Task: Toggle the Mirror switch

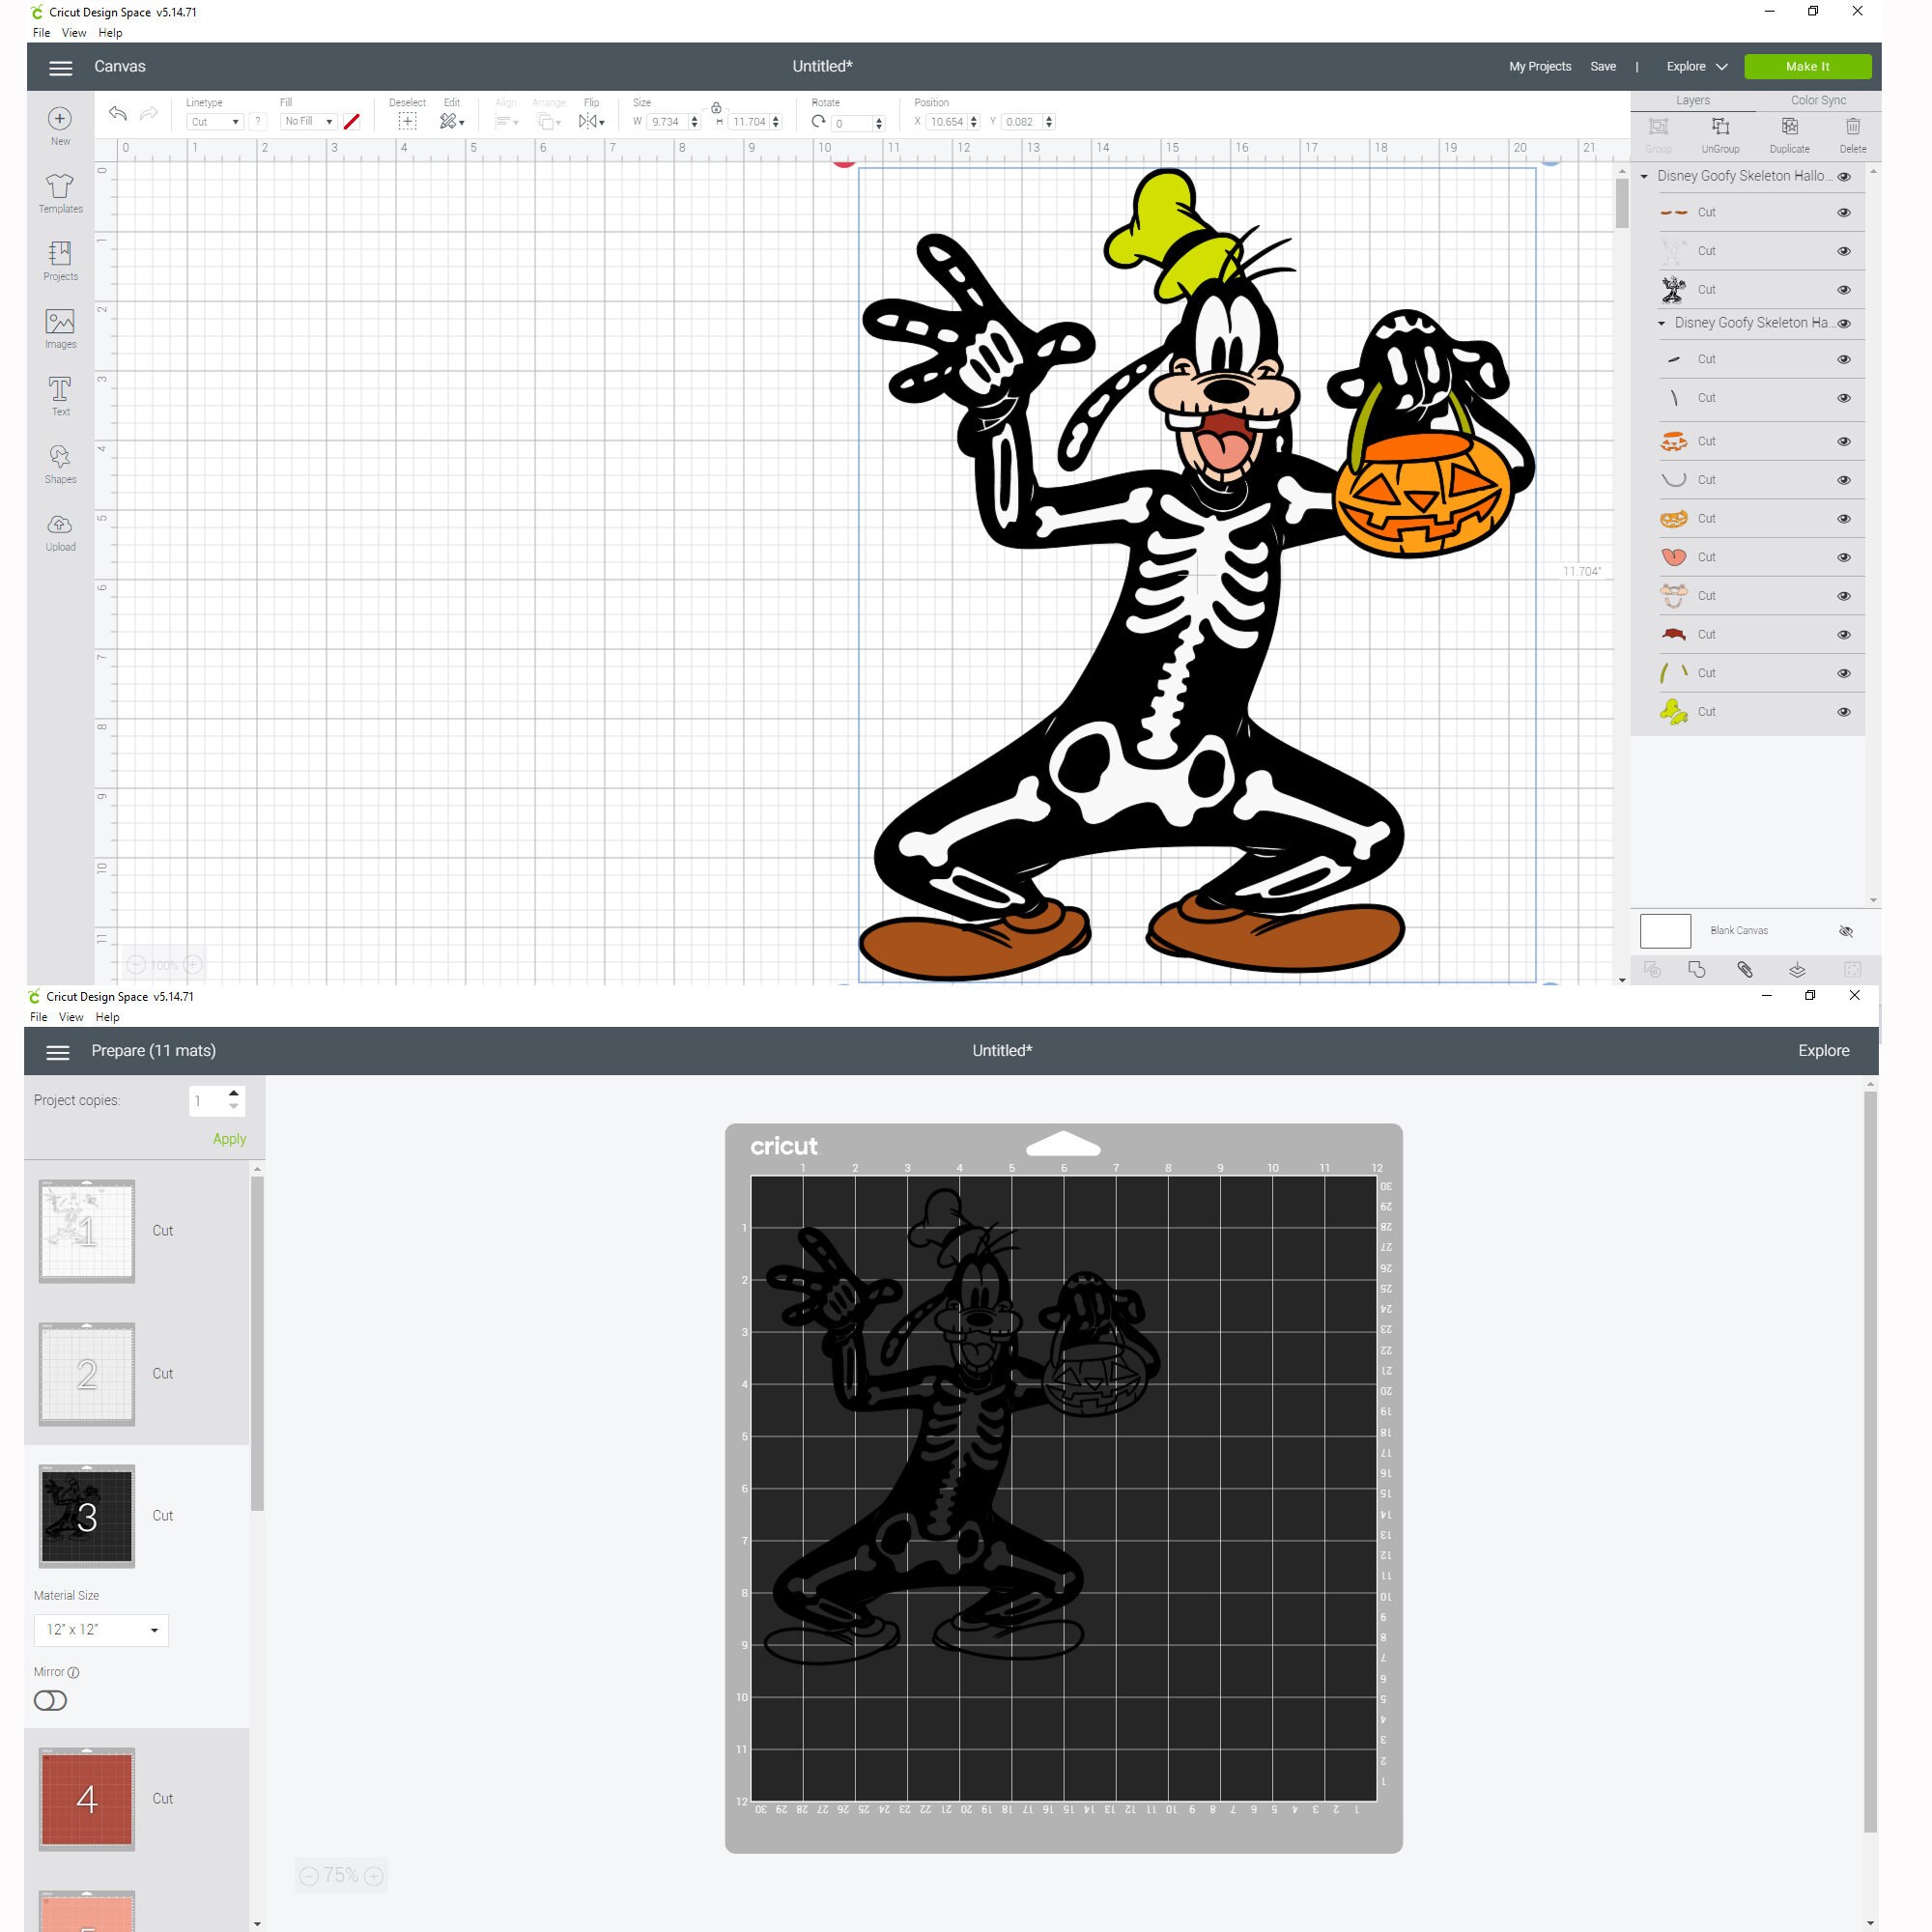Action: (50, 1701)
